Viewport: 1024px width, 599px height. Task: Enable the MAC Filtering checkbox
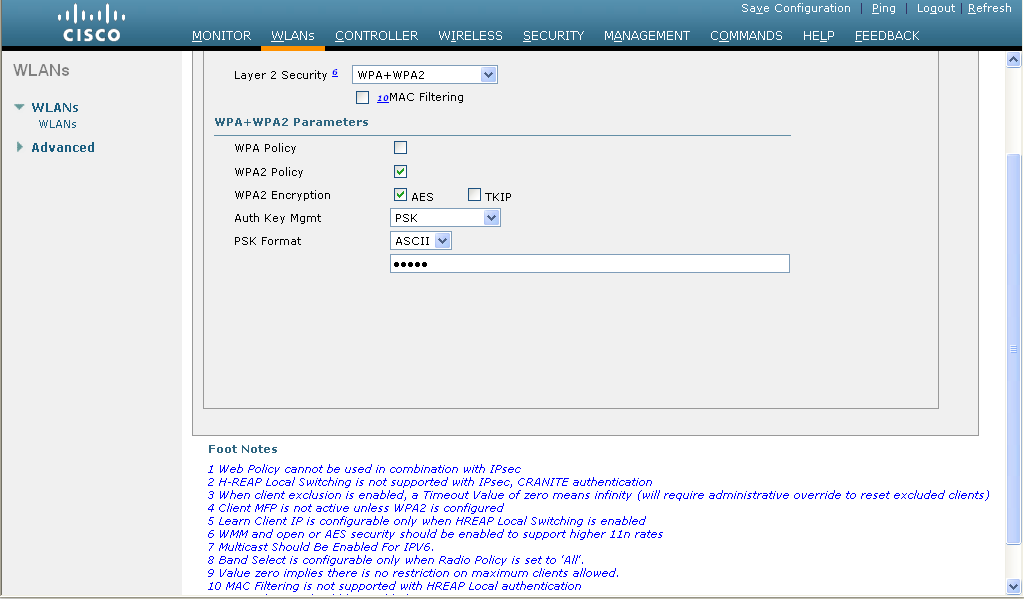pyautogui.click(x=362, y=97)
